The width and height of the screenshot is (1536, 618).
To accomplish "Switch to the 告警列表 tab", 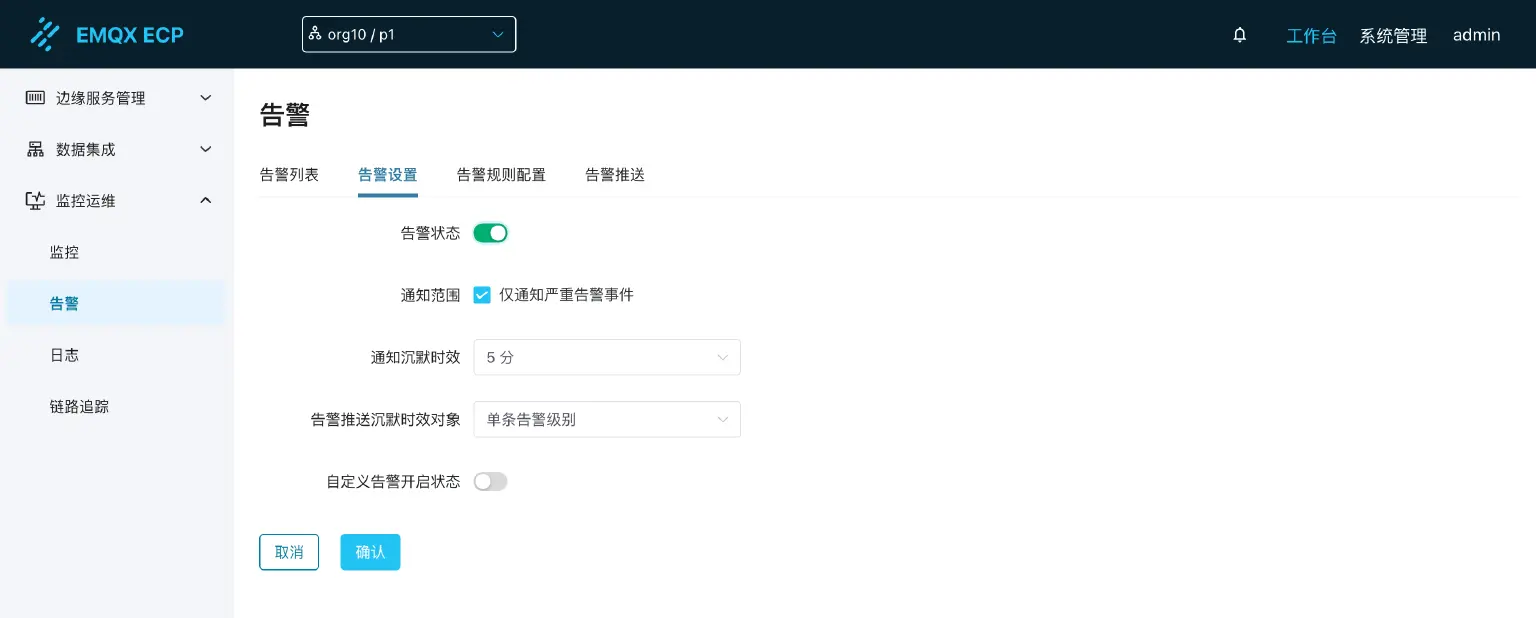I will [289, 174].
